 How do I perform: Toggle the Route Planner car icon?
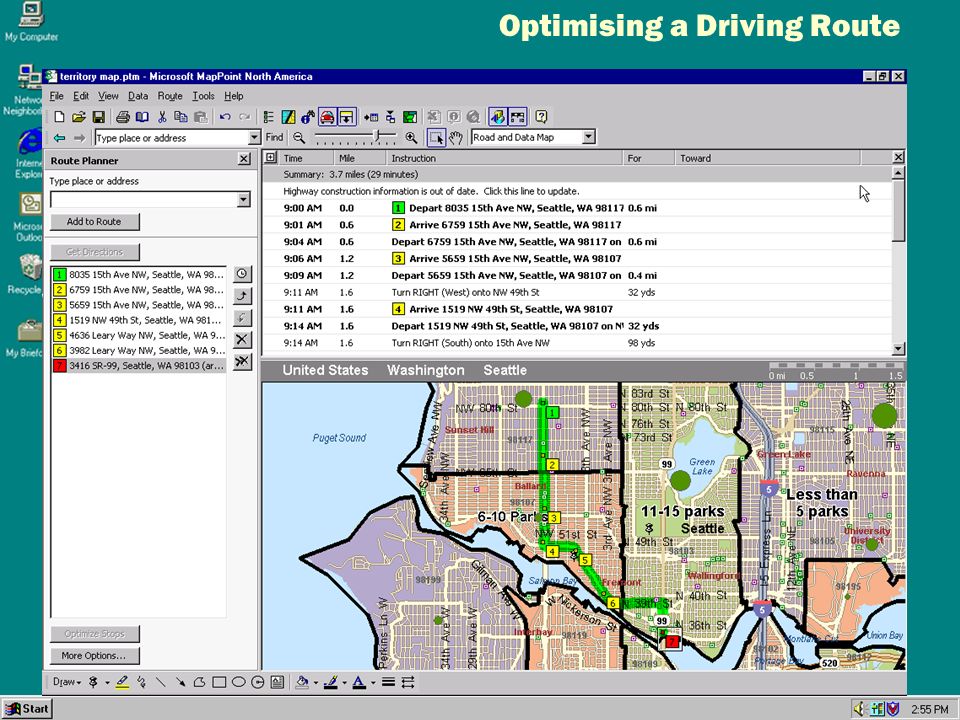pos(327,117)
